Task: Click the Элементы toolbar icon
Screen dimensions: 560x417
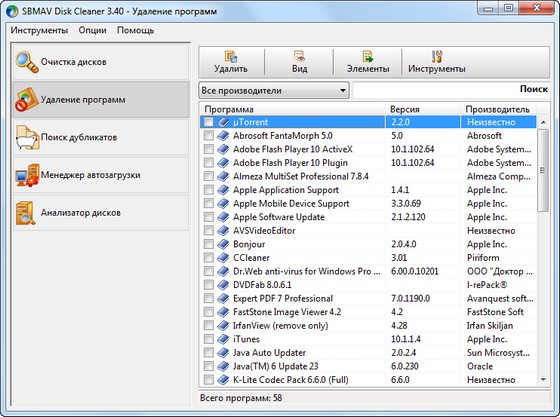Action: coord(368,57)
